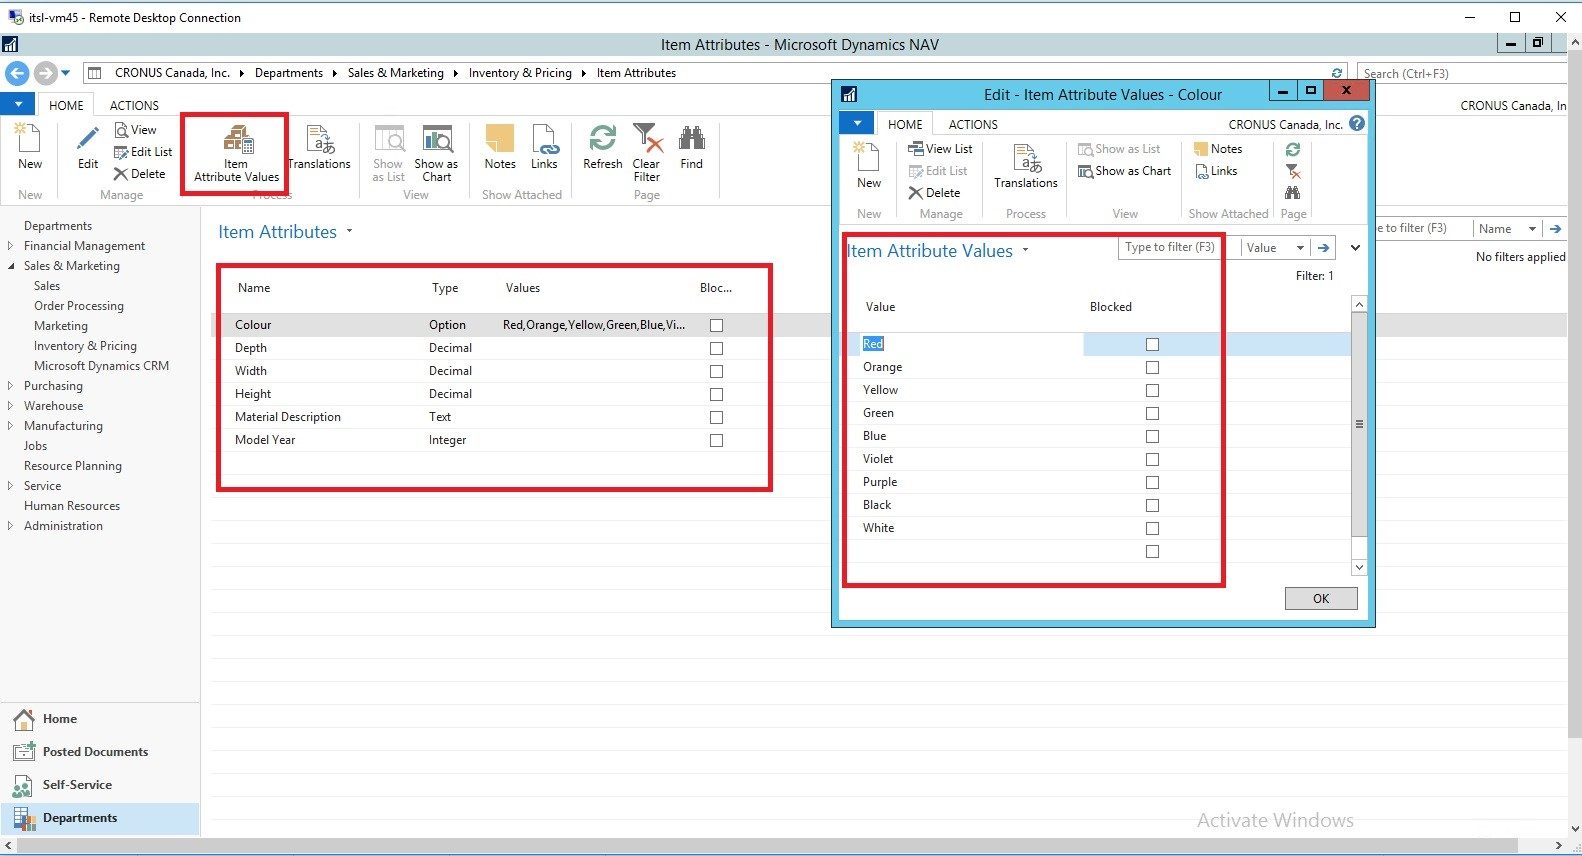Open Item Attributes title dropdown arrow
The height and width of the screenshot is (856, 1582).
[349, 232]
